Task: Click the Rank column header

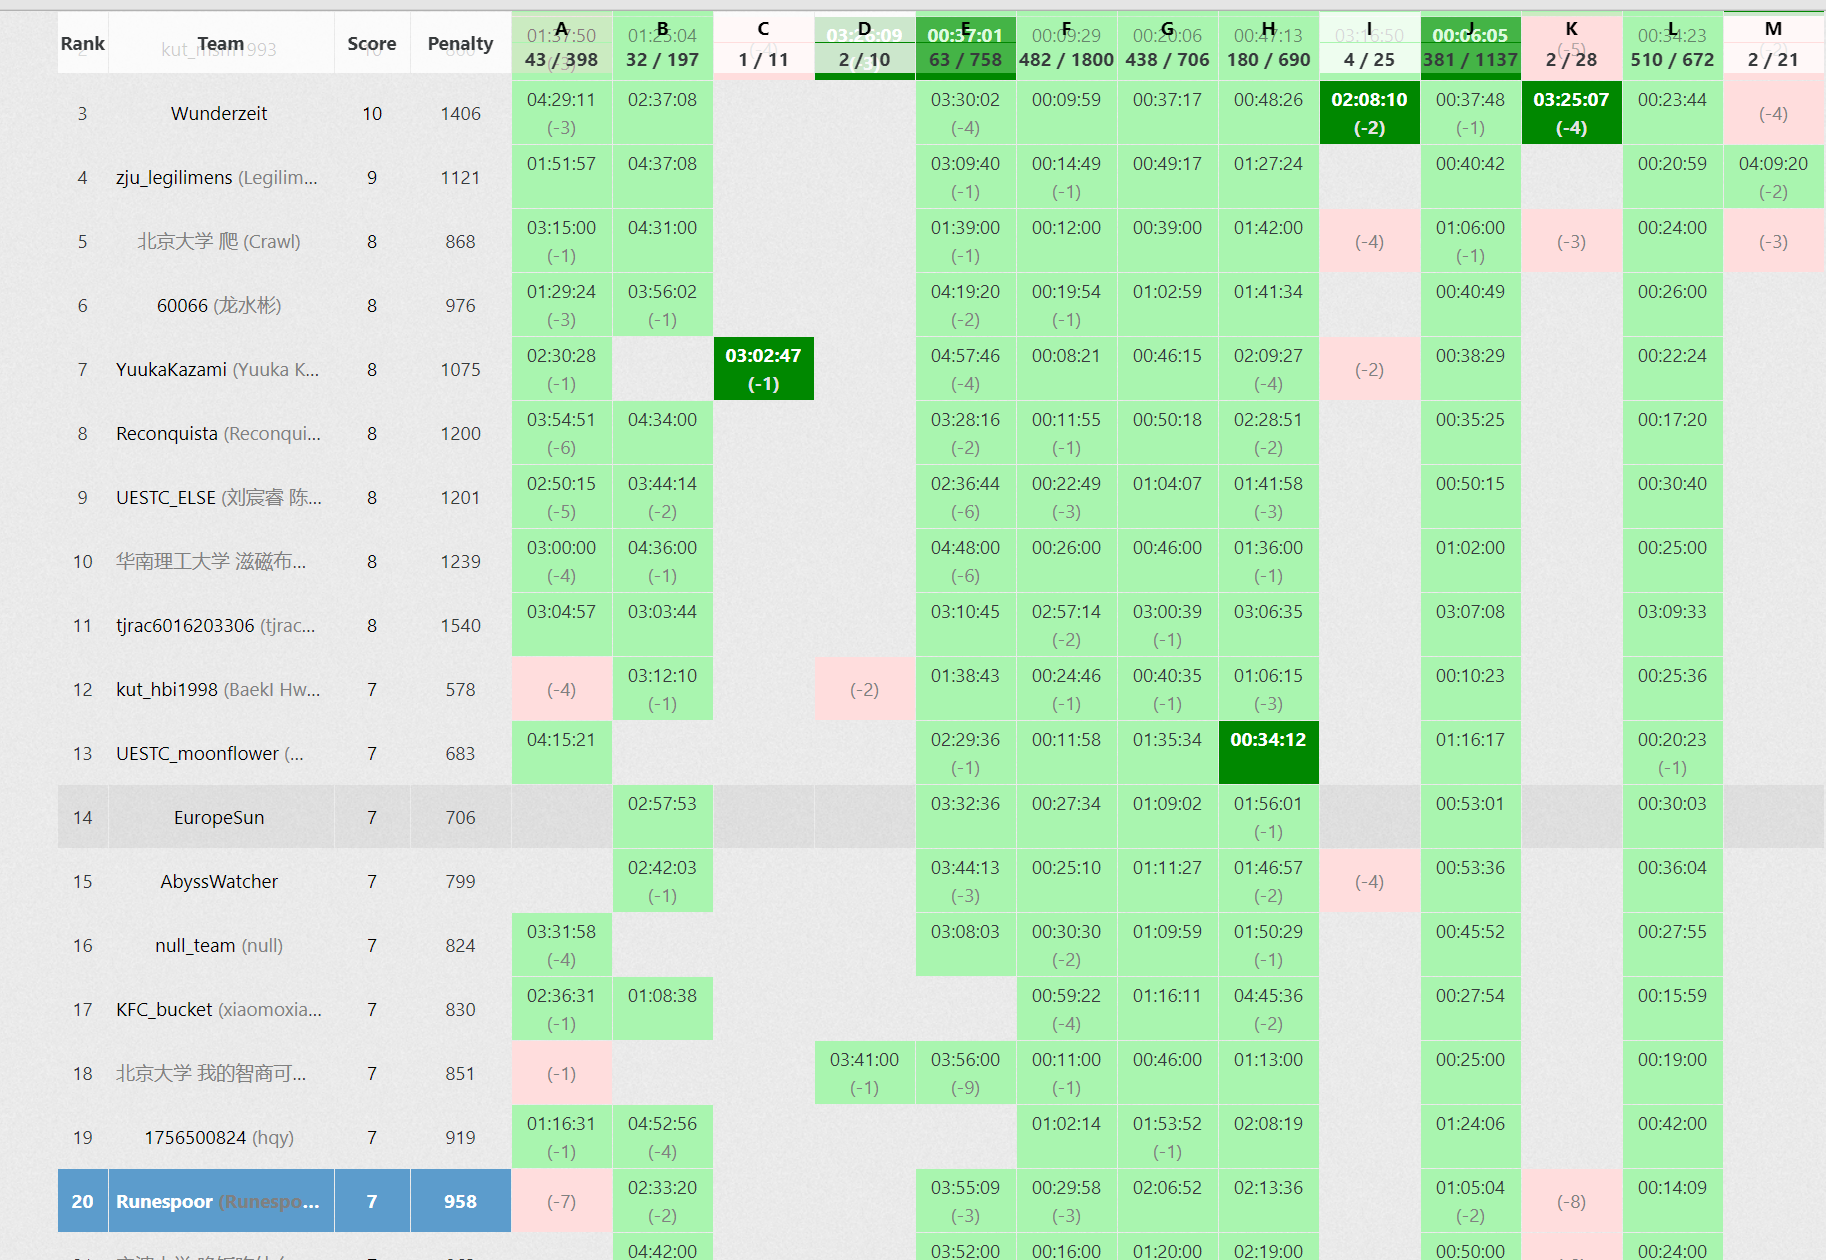Action: pos(82,44)
